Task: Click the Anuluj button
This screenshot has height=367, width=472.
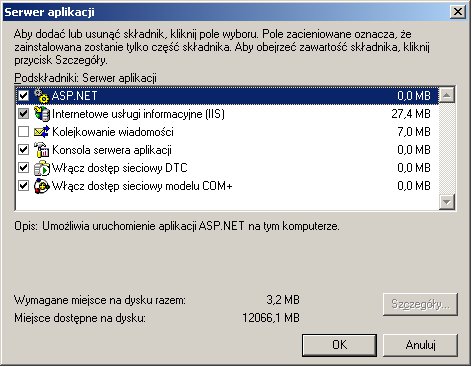Action: pyautogui.click(x=420, y=345)
